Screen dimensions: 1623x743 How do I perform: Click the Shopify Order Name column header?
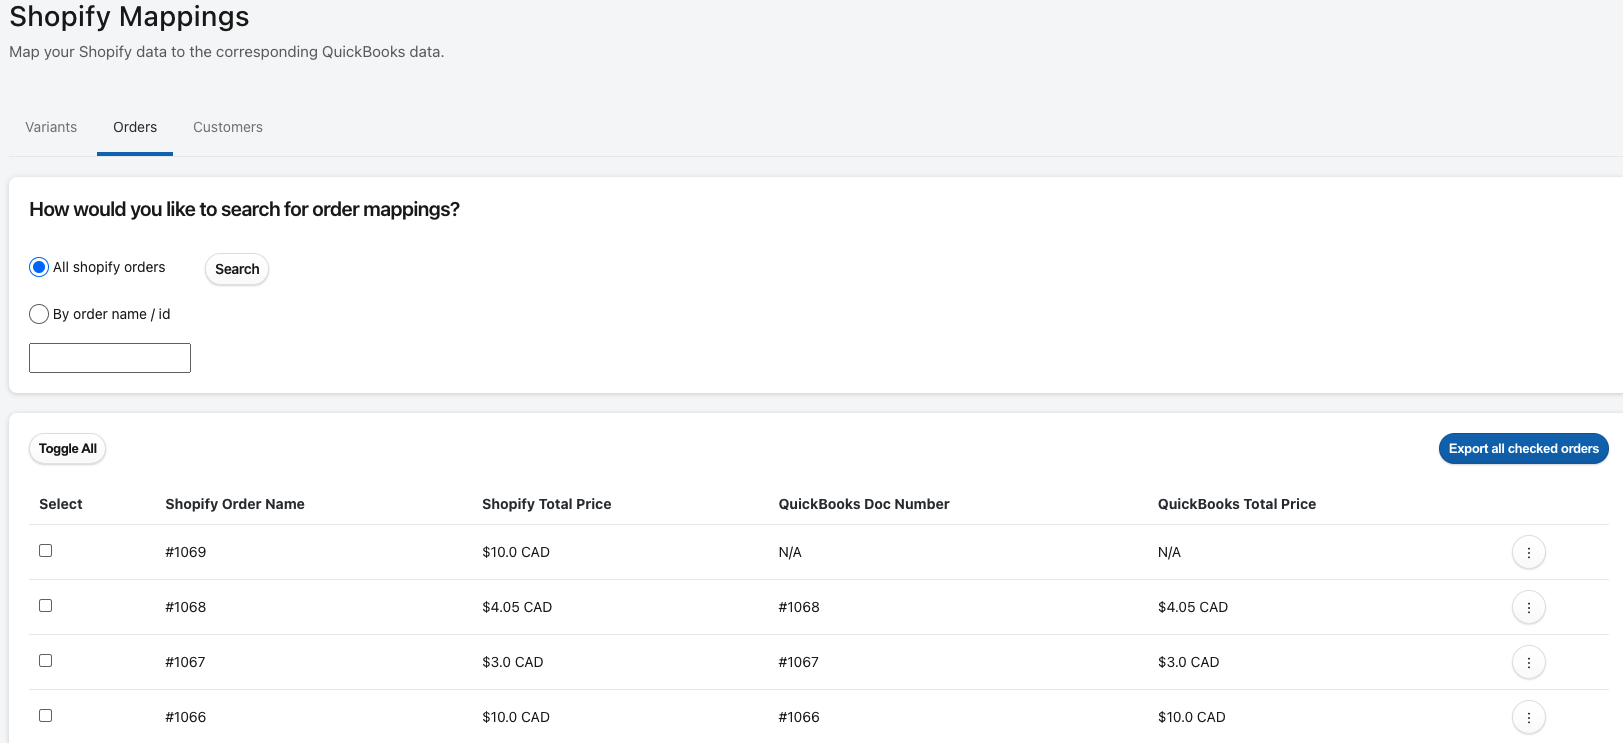235,504
